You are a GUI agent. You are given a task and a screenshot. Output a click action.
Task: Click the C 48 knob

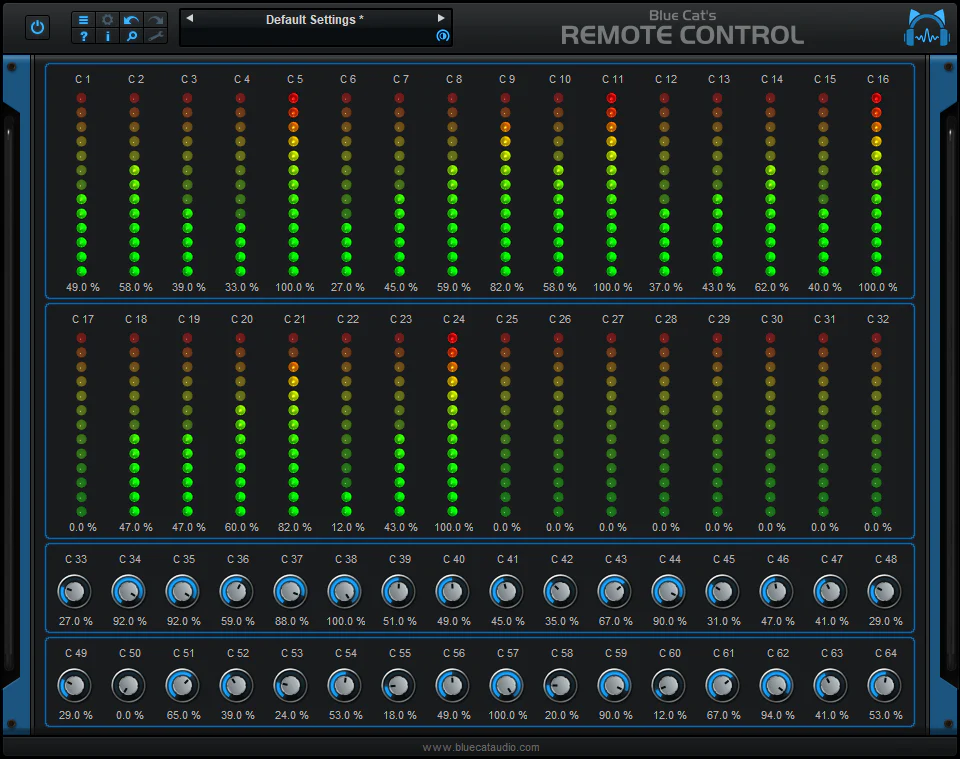click(885, 591)
